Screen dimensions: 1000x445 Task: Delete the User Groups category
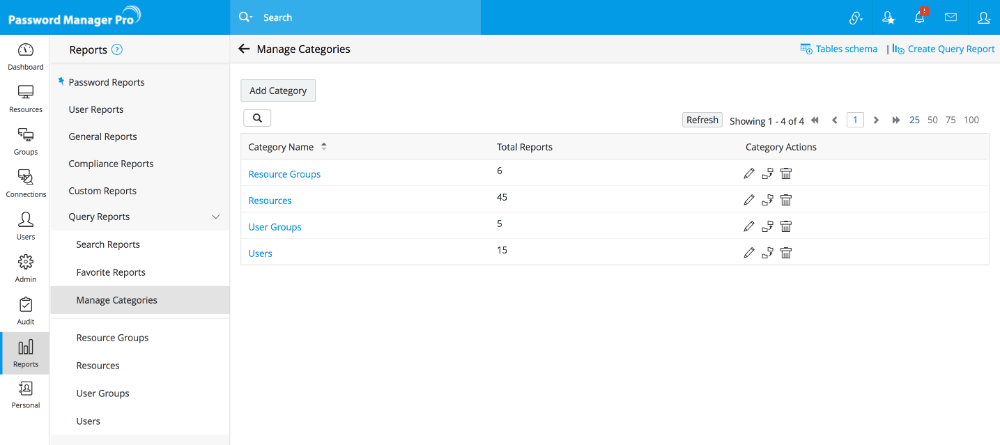click(786, 226)
